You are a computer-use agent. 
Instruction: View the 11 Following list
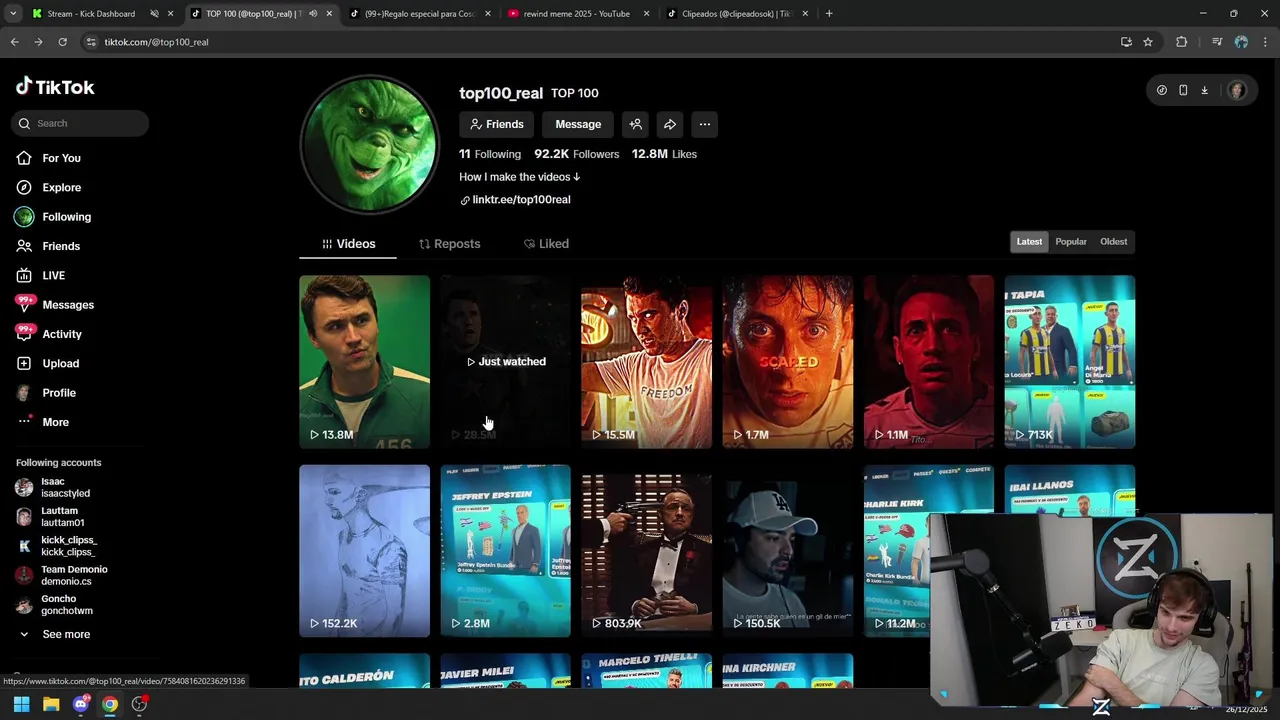click(x=490, y=154)
